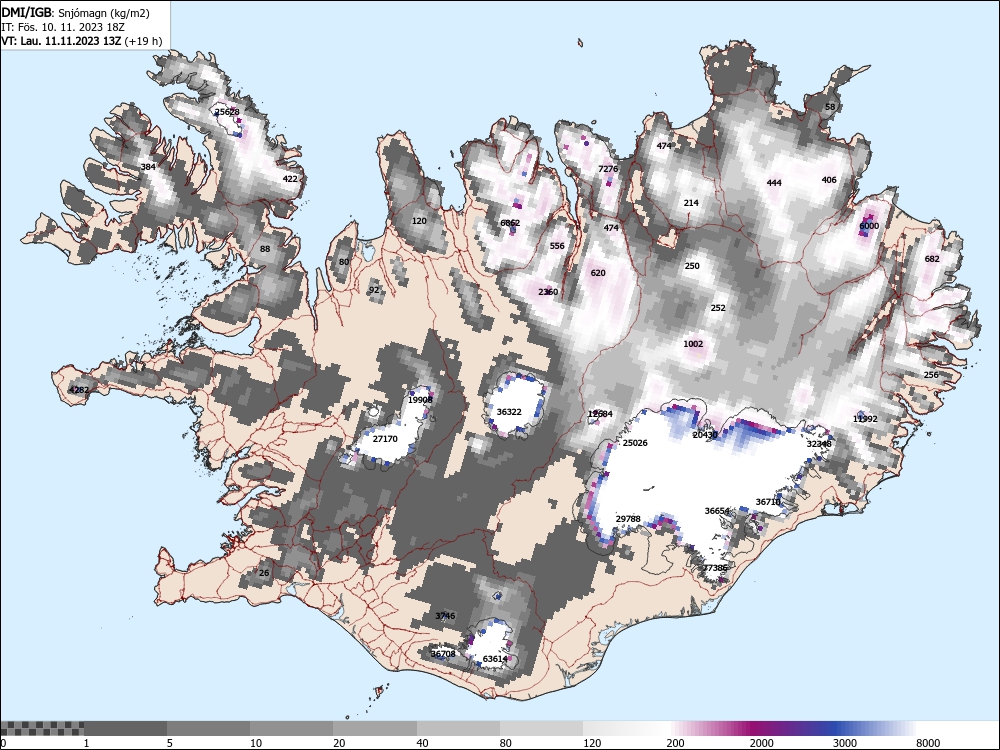Click snow value 27386
1000x750 pixels.
(x=715, y=568)
